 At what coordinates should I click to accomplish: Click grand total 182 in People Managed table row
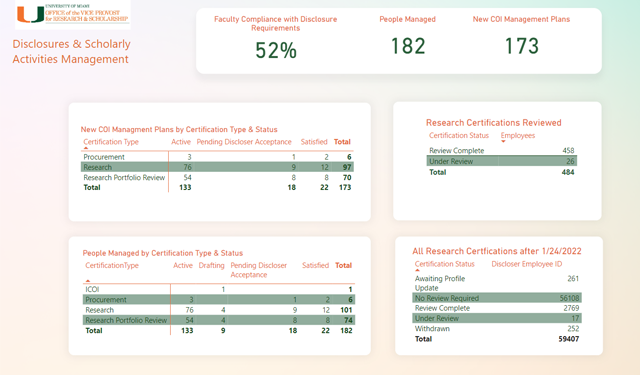(x=346, y=331)
